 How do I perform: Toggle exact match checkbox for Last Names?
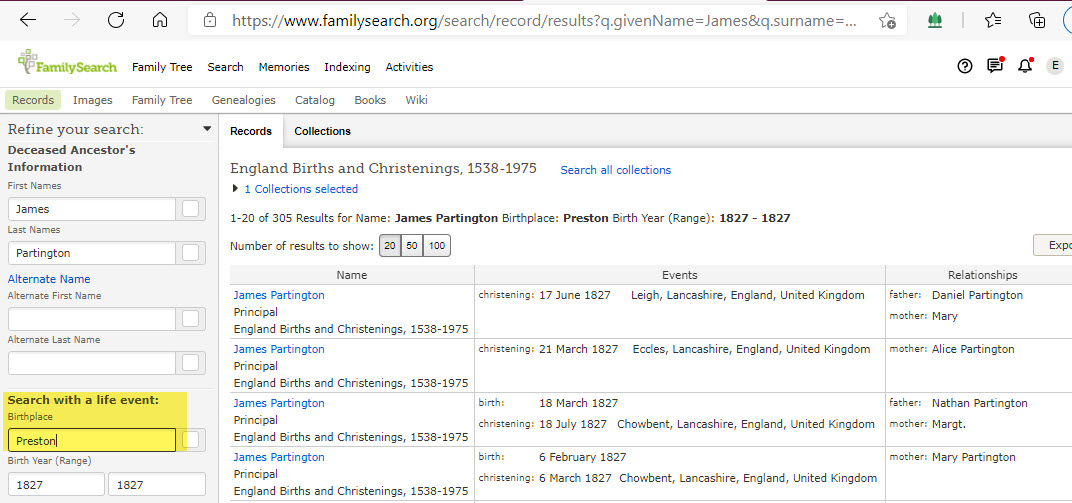coord(191,253)
